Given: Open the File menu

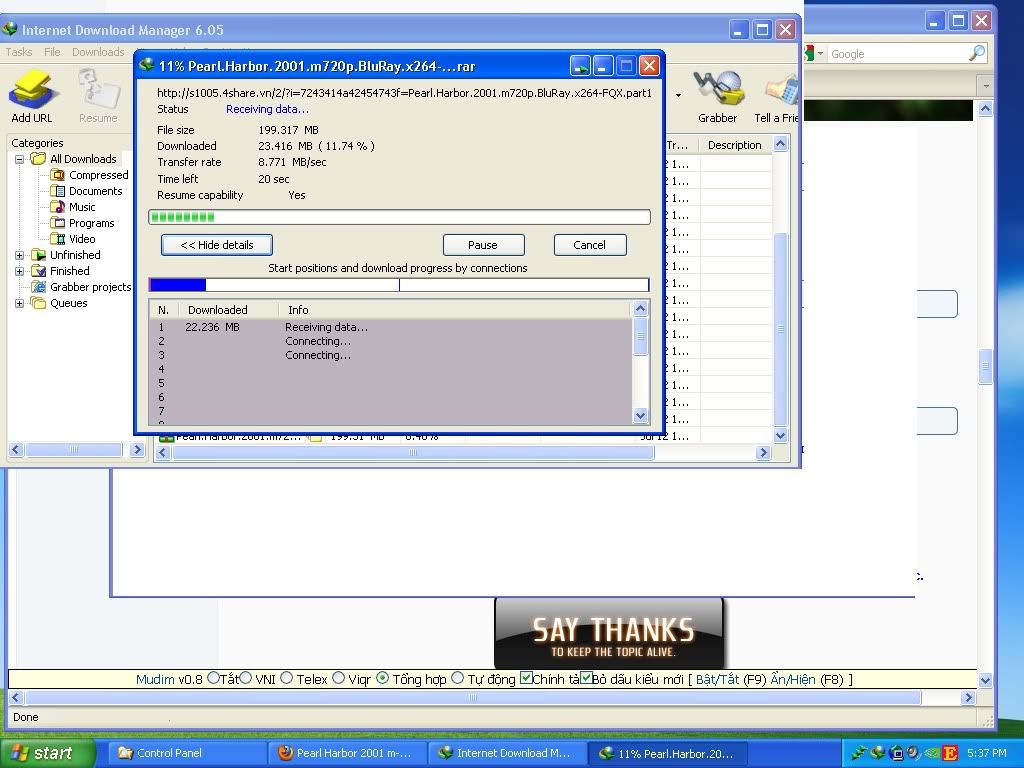Looking at the screenshot, I should tap(52, 52).
